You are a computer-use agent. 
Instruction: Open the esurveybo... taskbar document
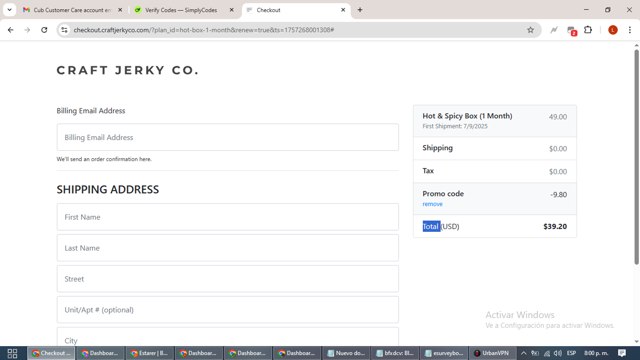coord(444,353)
